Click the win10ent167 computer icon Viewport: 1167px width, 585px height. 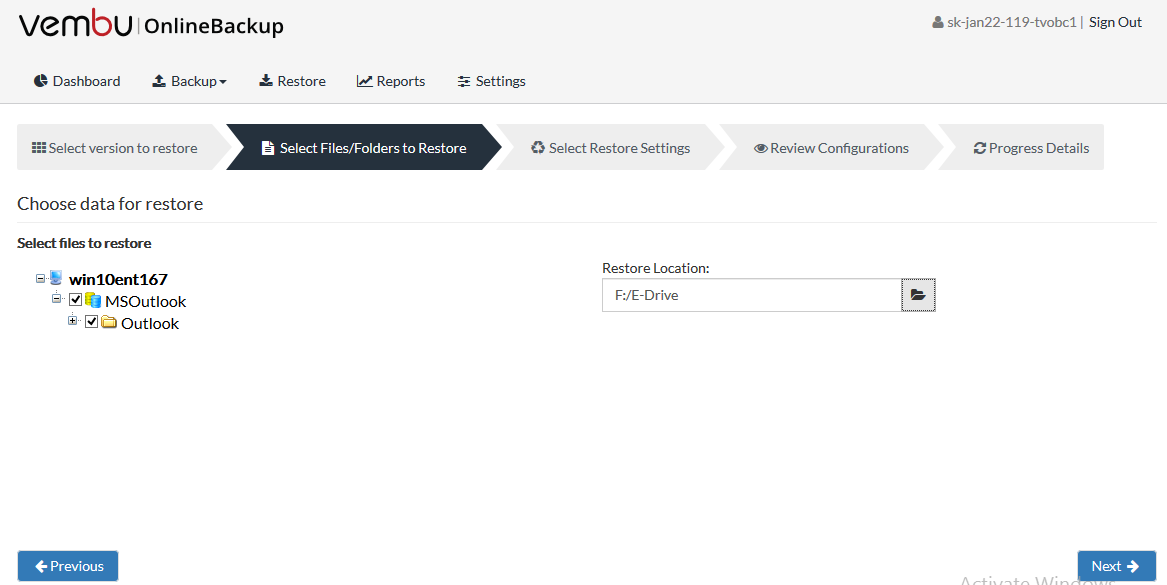pyautogui.click(x=57, y=278)
